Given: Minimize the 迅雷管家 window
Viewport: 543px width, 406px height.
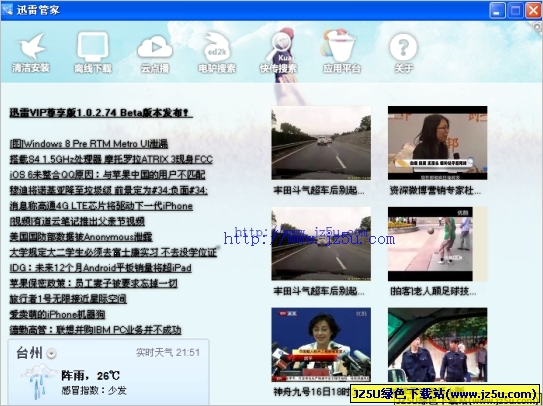Looking at the screenshot, I should 497,10.
